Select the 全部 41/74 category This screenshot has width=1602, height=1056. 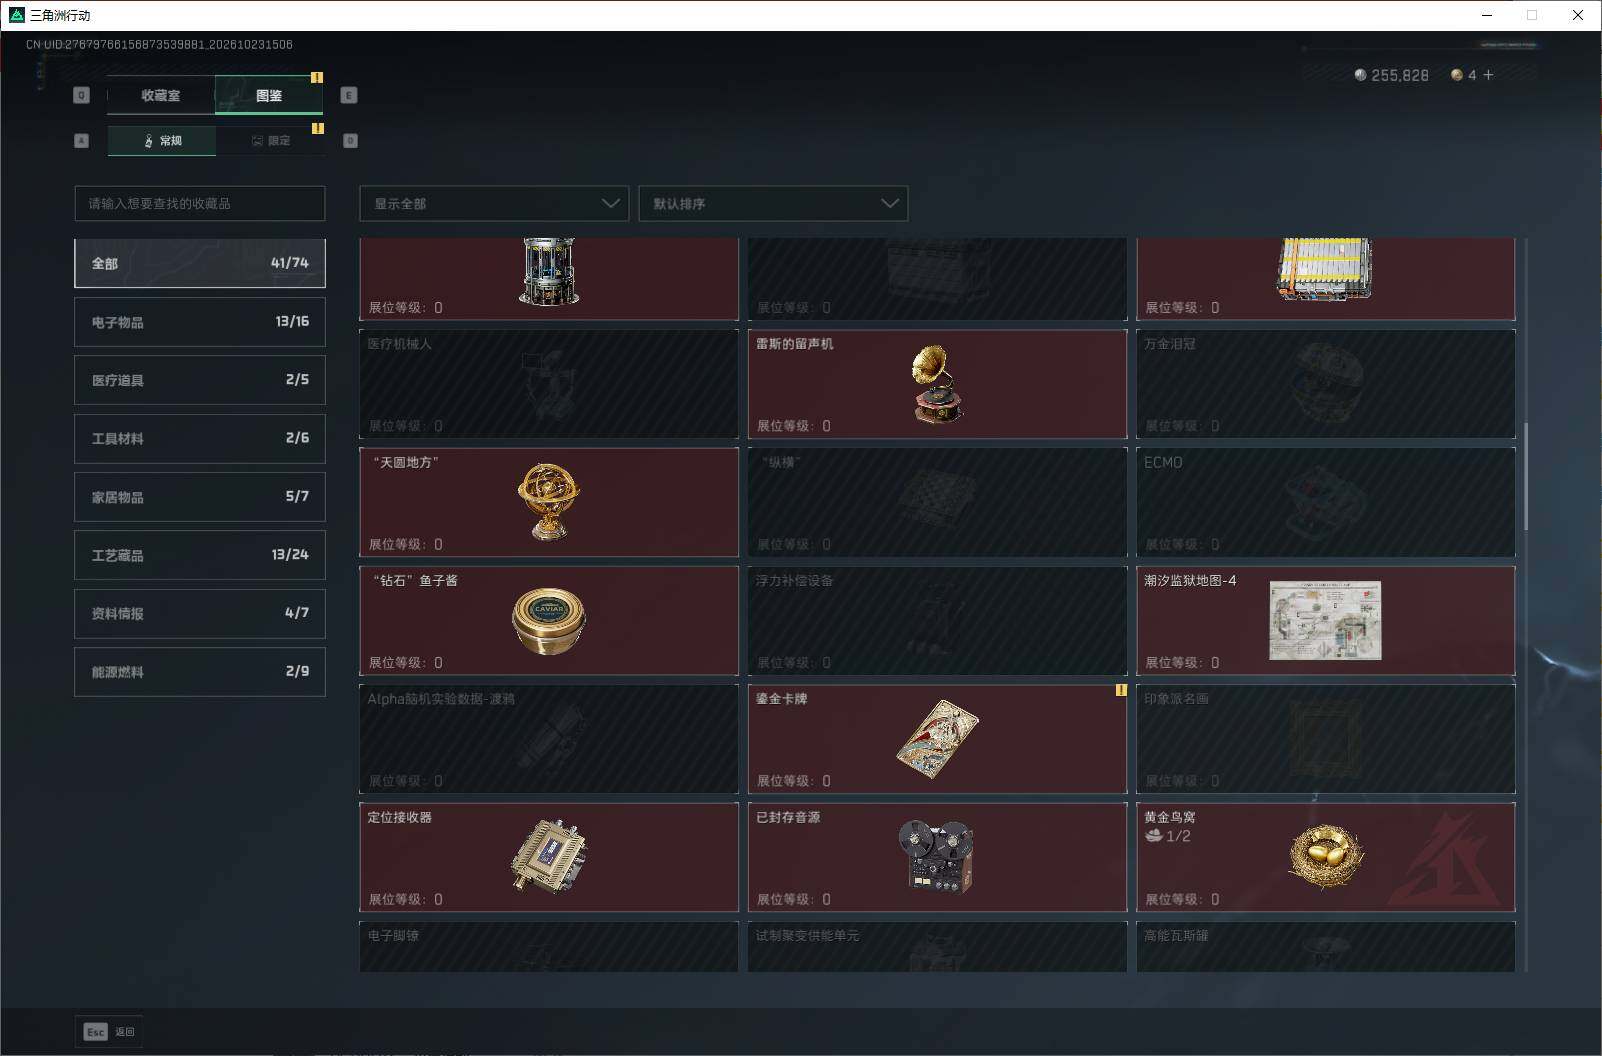(200, 263)
